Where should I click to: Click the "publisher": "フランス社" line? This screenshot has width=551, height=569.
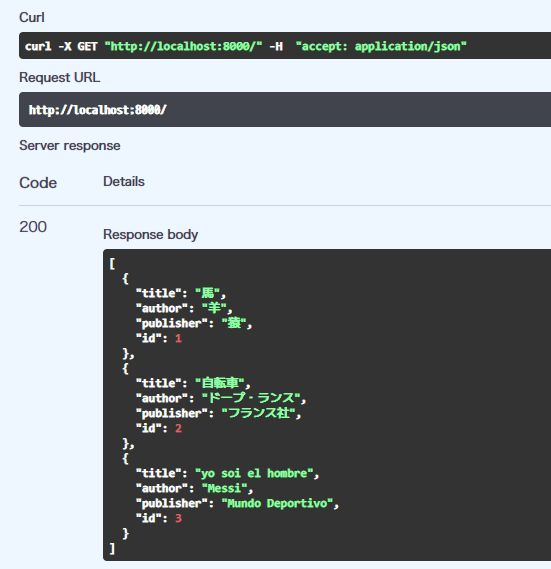coord(219,413)
